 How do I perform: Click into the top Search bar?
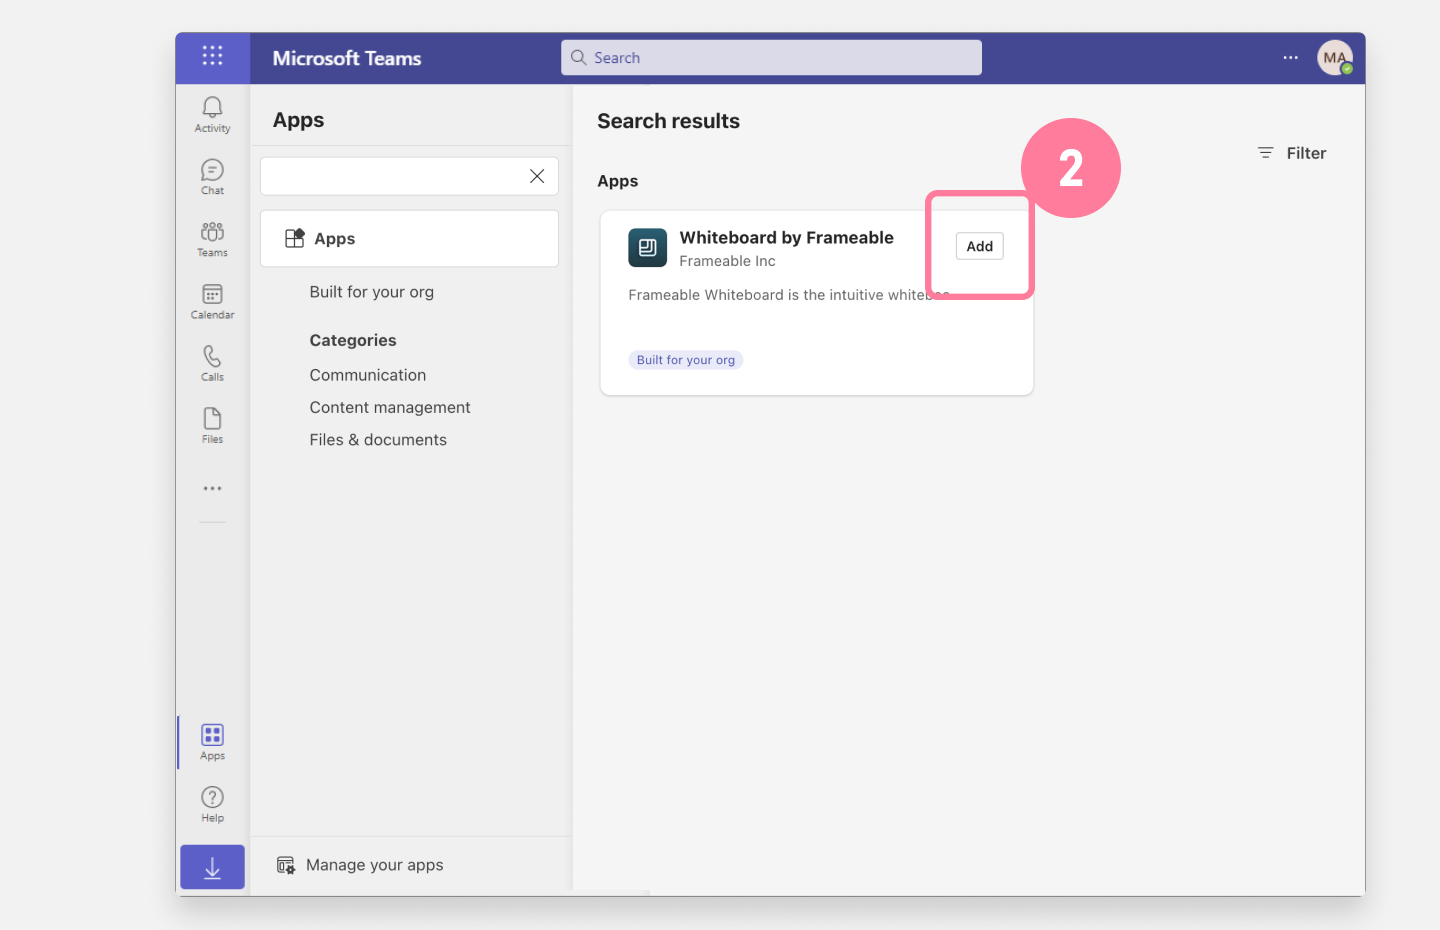pos(771,58)
